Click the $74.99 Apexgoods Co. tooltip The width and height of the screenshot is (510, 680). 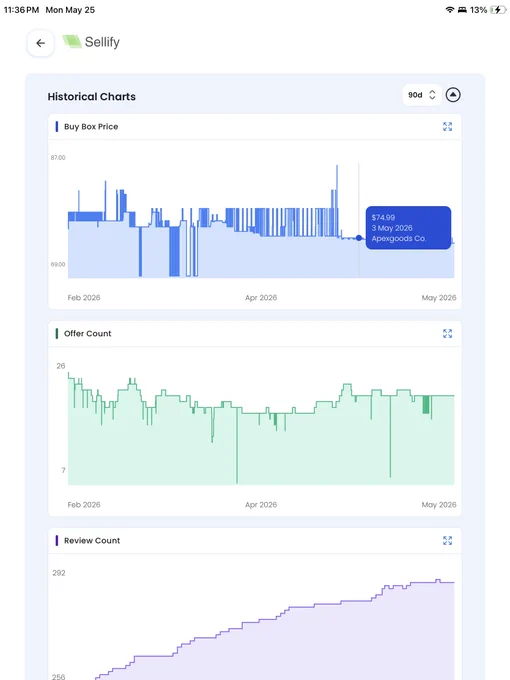(x=408, y=228)
